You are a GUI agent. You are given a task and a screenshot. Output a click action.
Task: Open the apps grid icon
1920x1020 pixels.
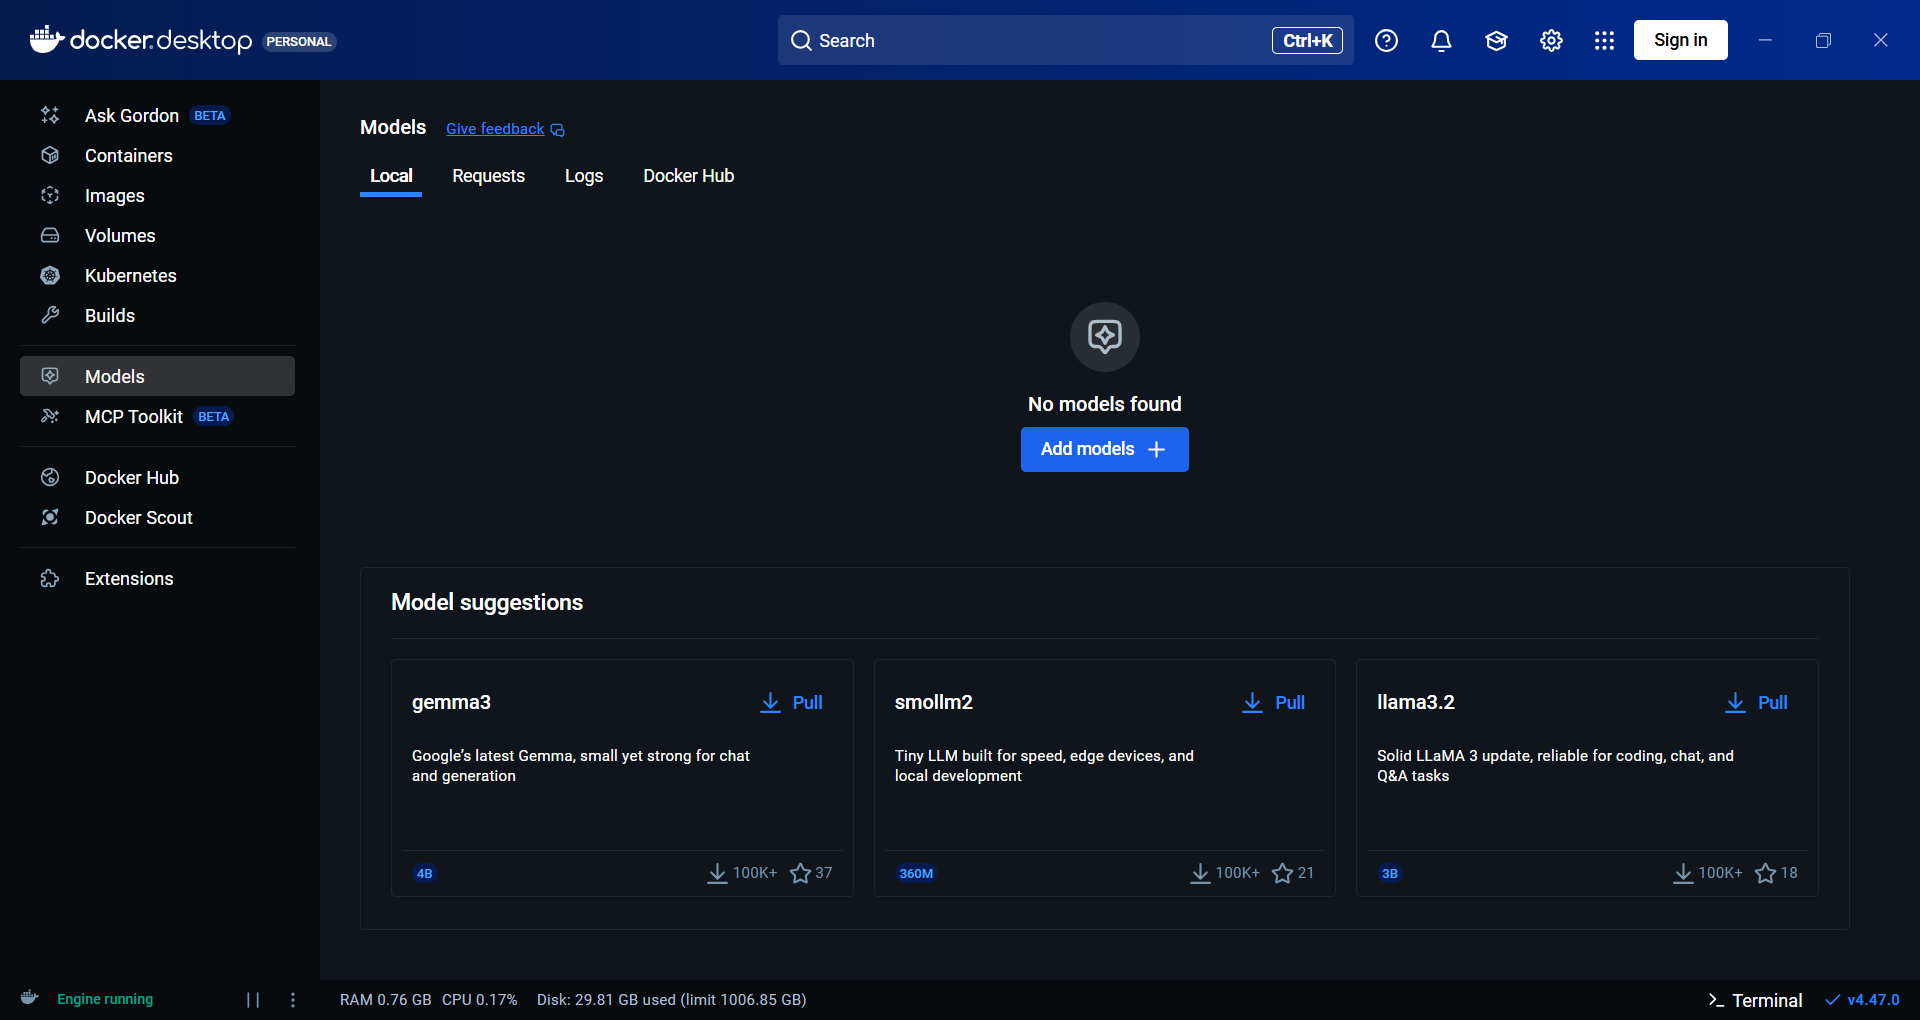[1604, 40]
